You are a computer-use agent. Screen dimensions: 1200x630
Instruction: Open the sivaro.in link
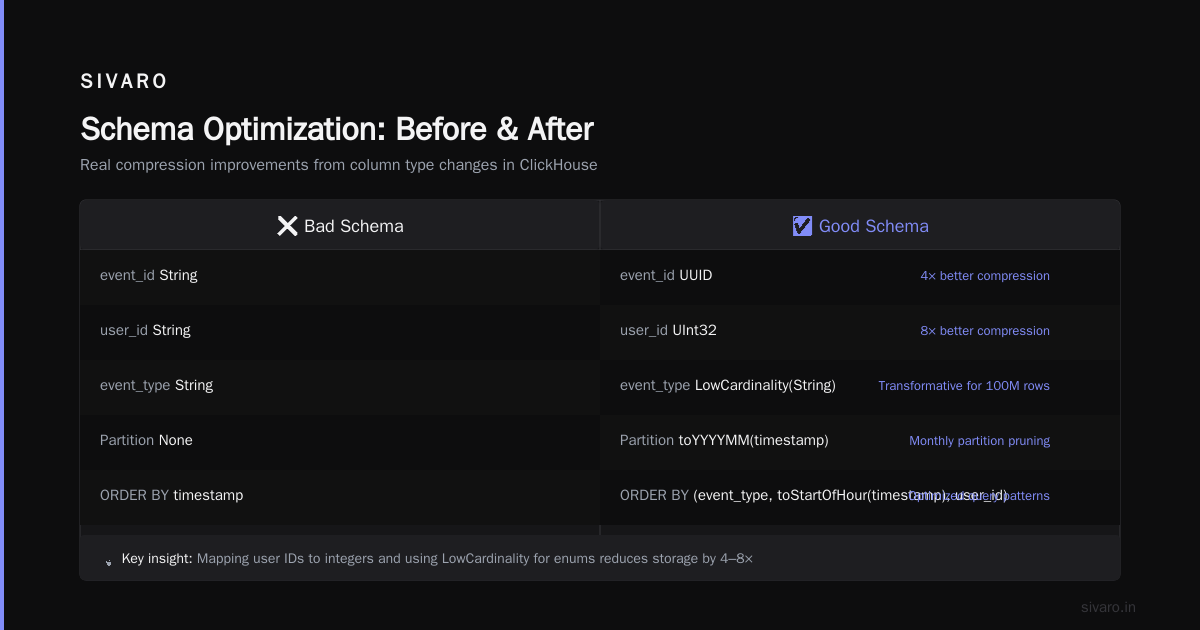(1108, 607)
